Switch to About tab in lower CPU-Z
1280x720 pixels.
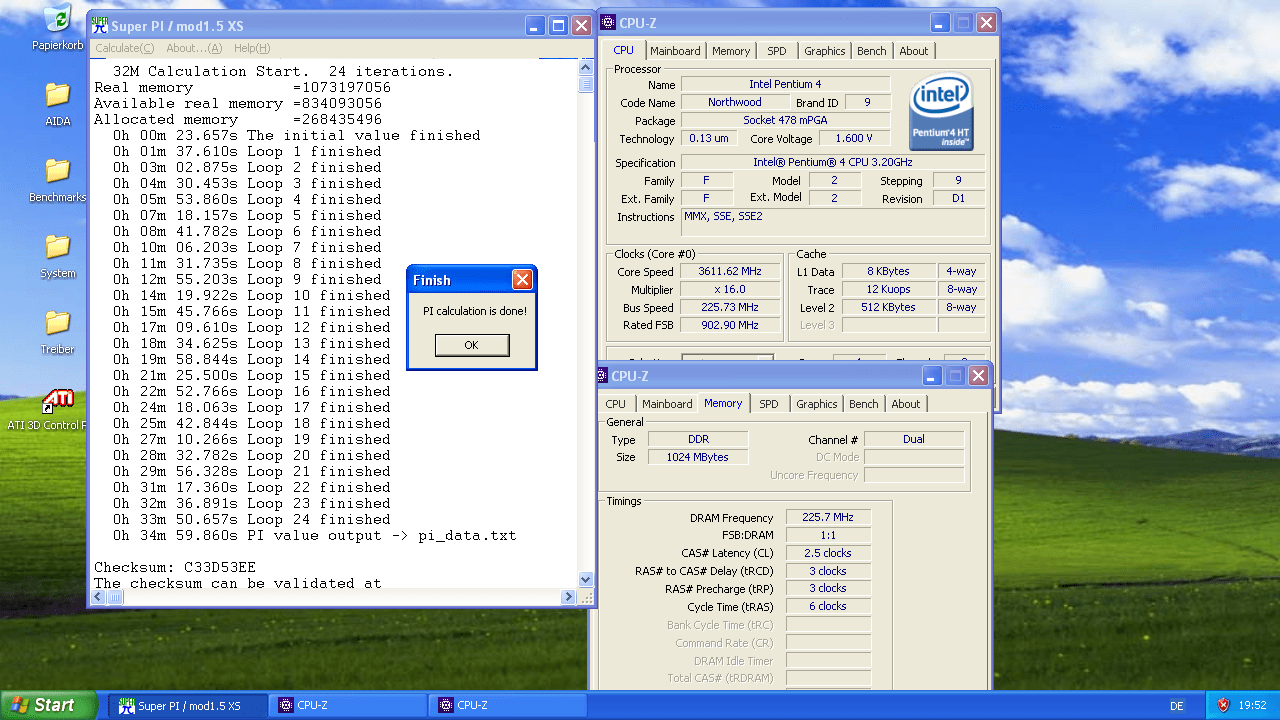point(906,404)
